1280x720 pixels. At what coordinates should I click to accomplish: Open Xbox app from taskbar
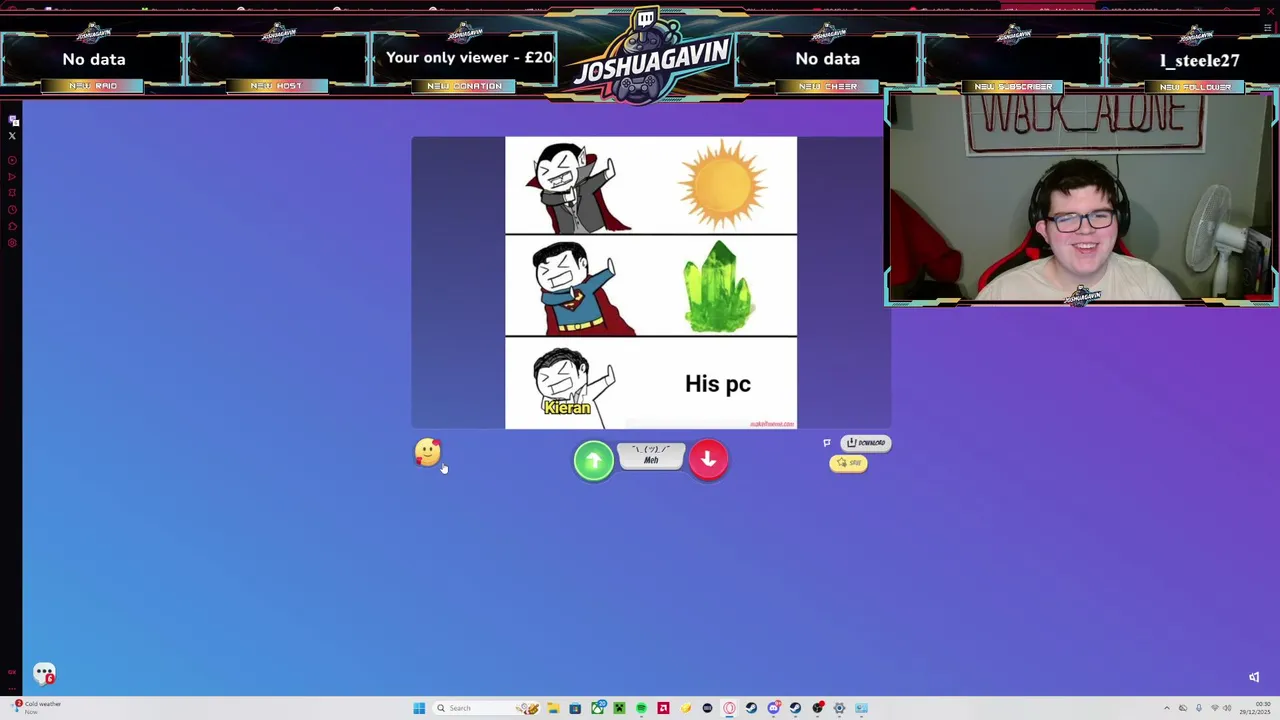598,708
